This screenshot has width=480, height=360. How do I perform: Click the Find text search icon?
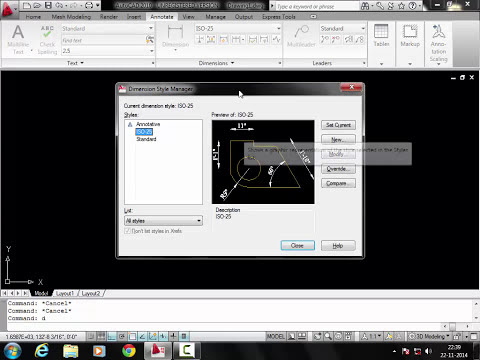point(150,40)
